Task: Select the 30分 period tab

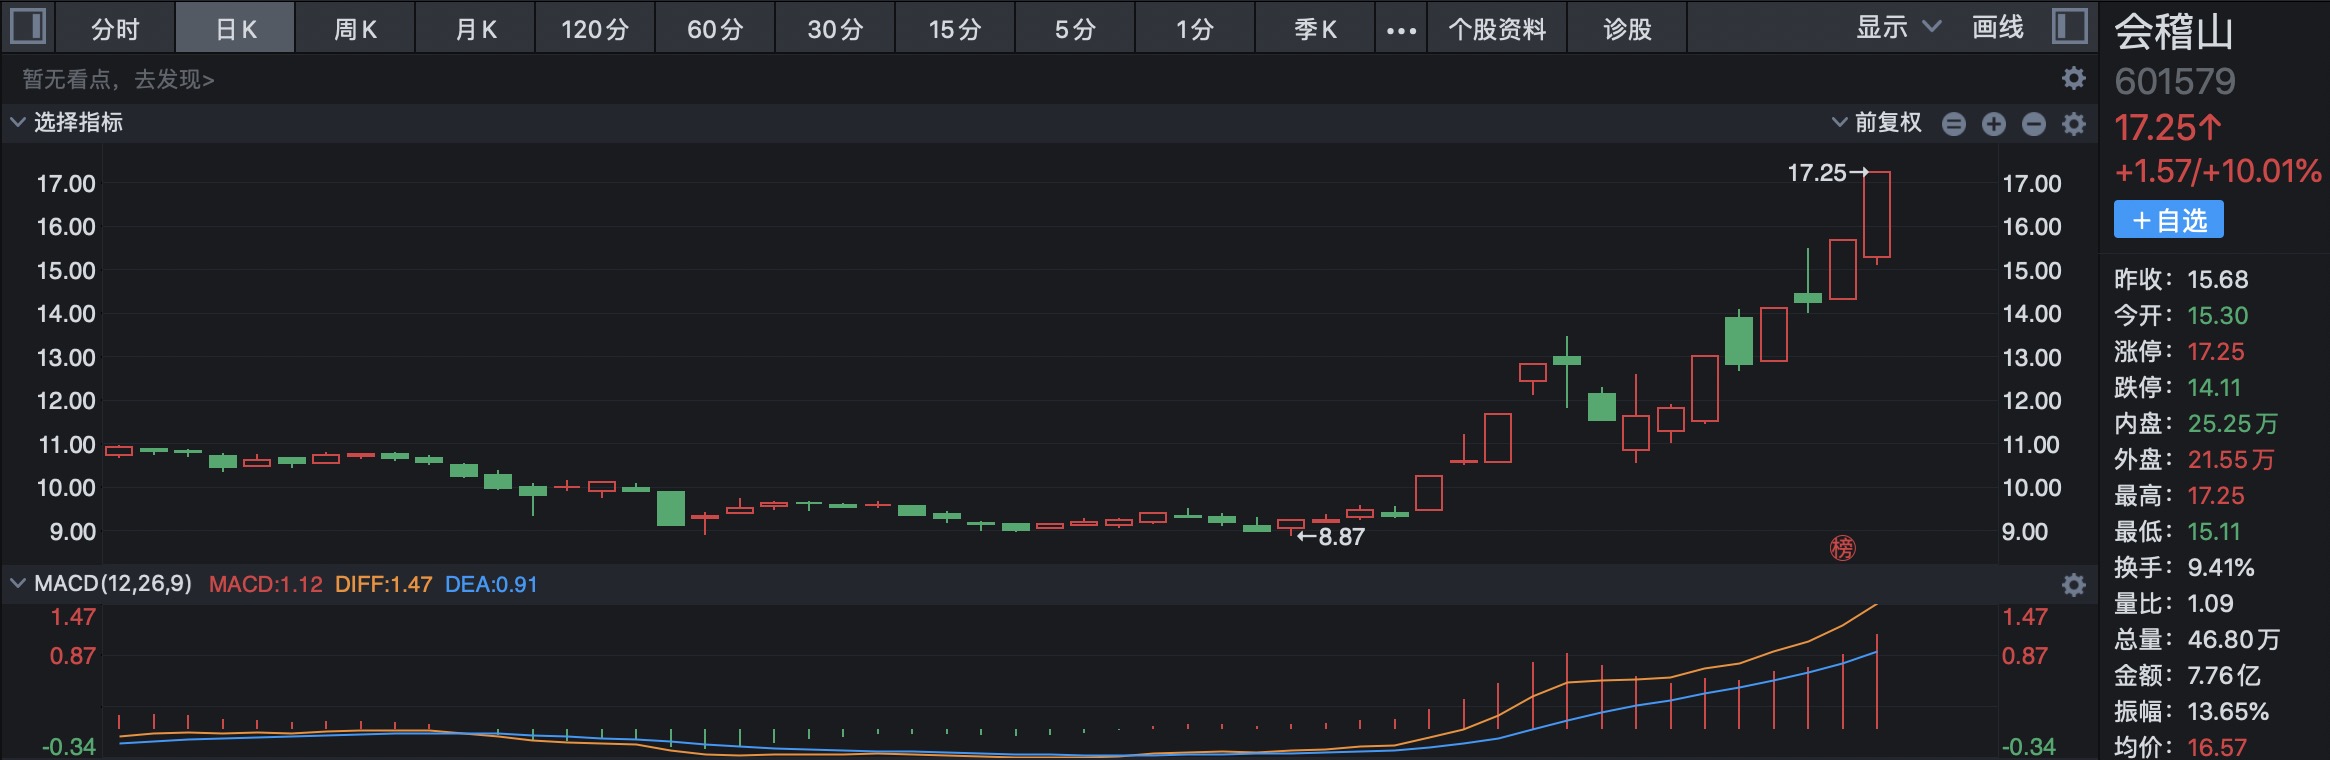Action: click(x=835, y=29)
